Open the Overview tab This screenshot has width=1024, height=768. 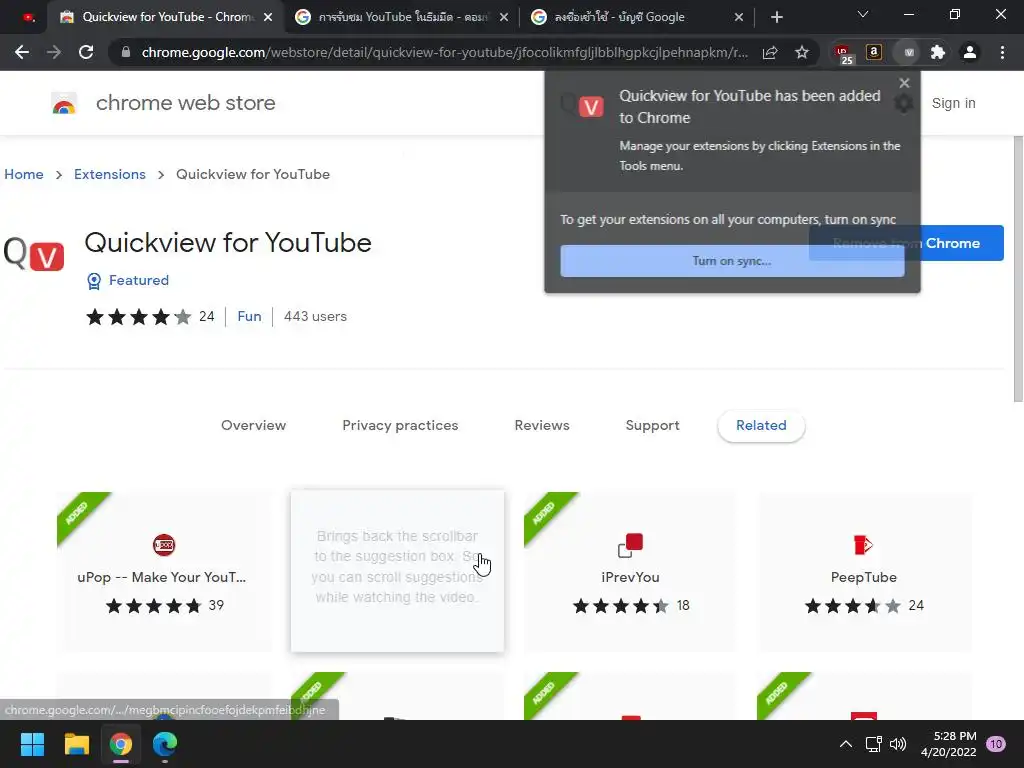(253, 425)
